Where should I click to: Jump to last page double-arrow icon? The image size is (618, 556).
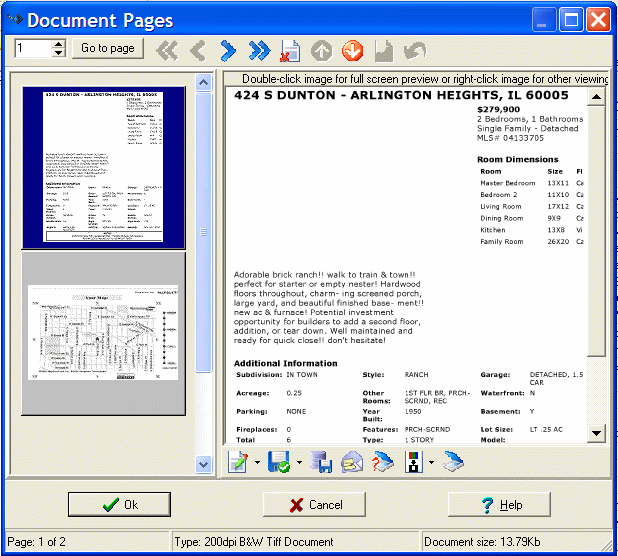[259, 49]
